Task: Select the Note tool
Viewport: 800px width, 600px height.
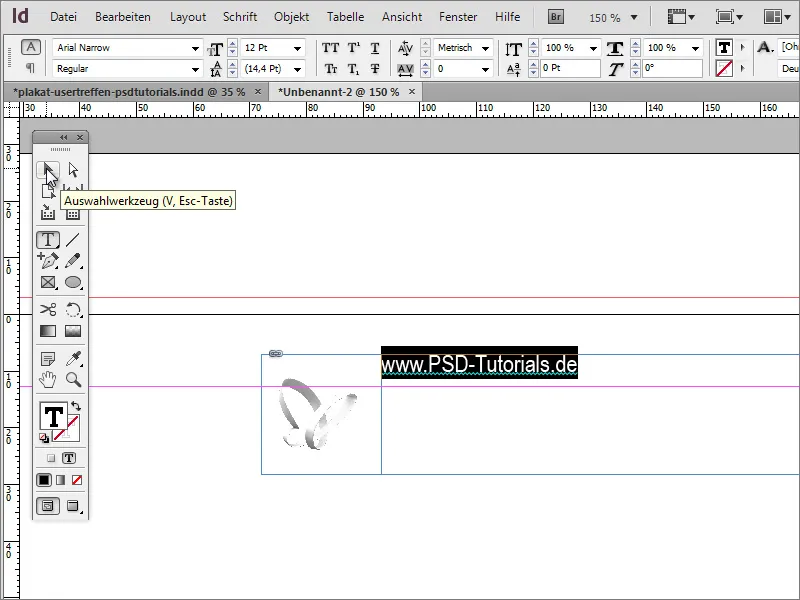Action: (x=48, y=359)
